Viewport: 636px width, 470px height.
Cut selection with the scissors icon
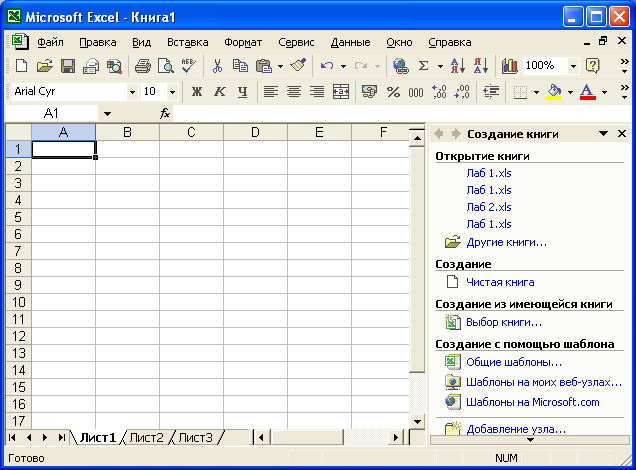pos(217,65)
